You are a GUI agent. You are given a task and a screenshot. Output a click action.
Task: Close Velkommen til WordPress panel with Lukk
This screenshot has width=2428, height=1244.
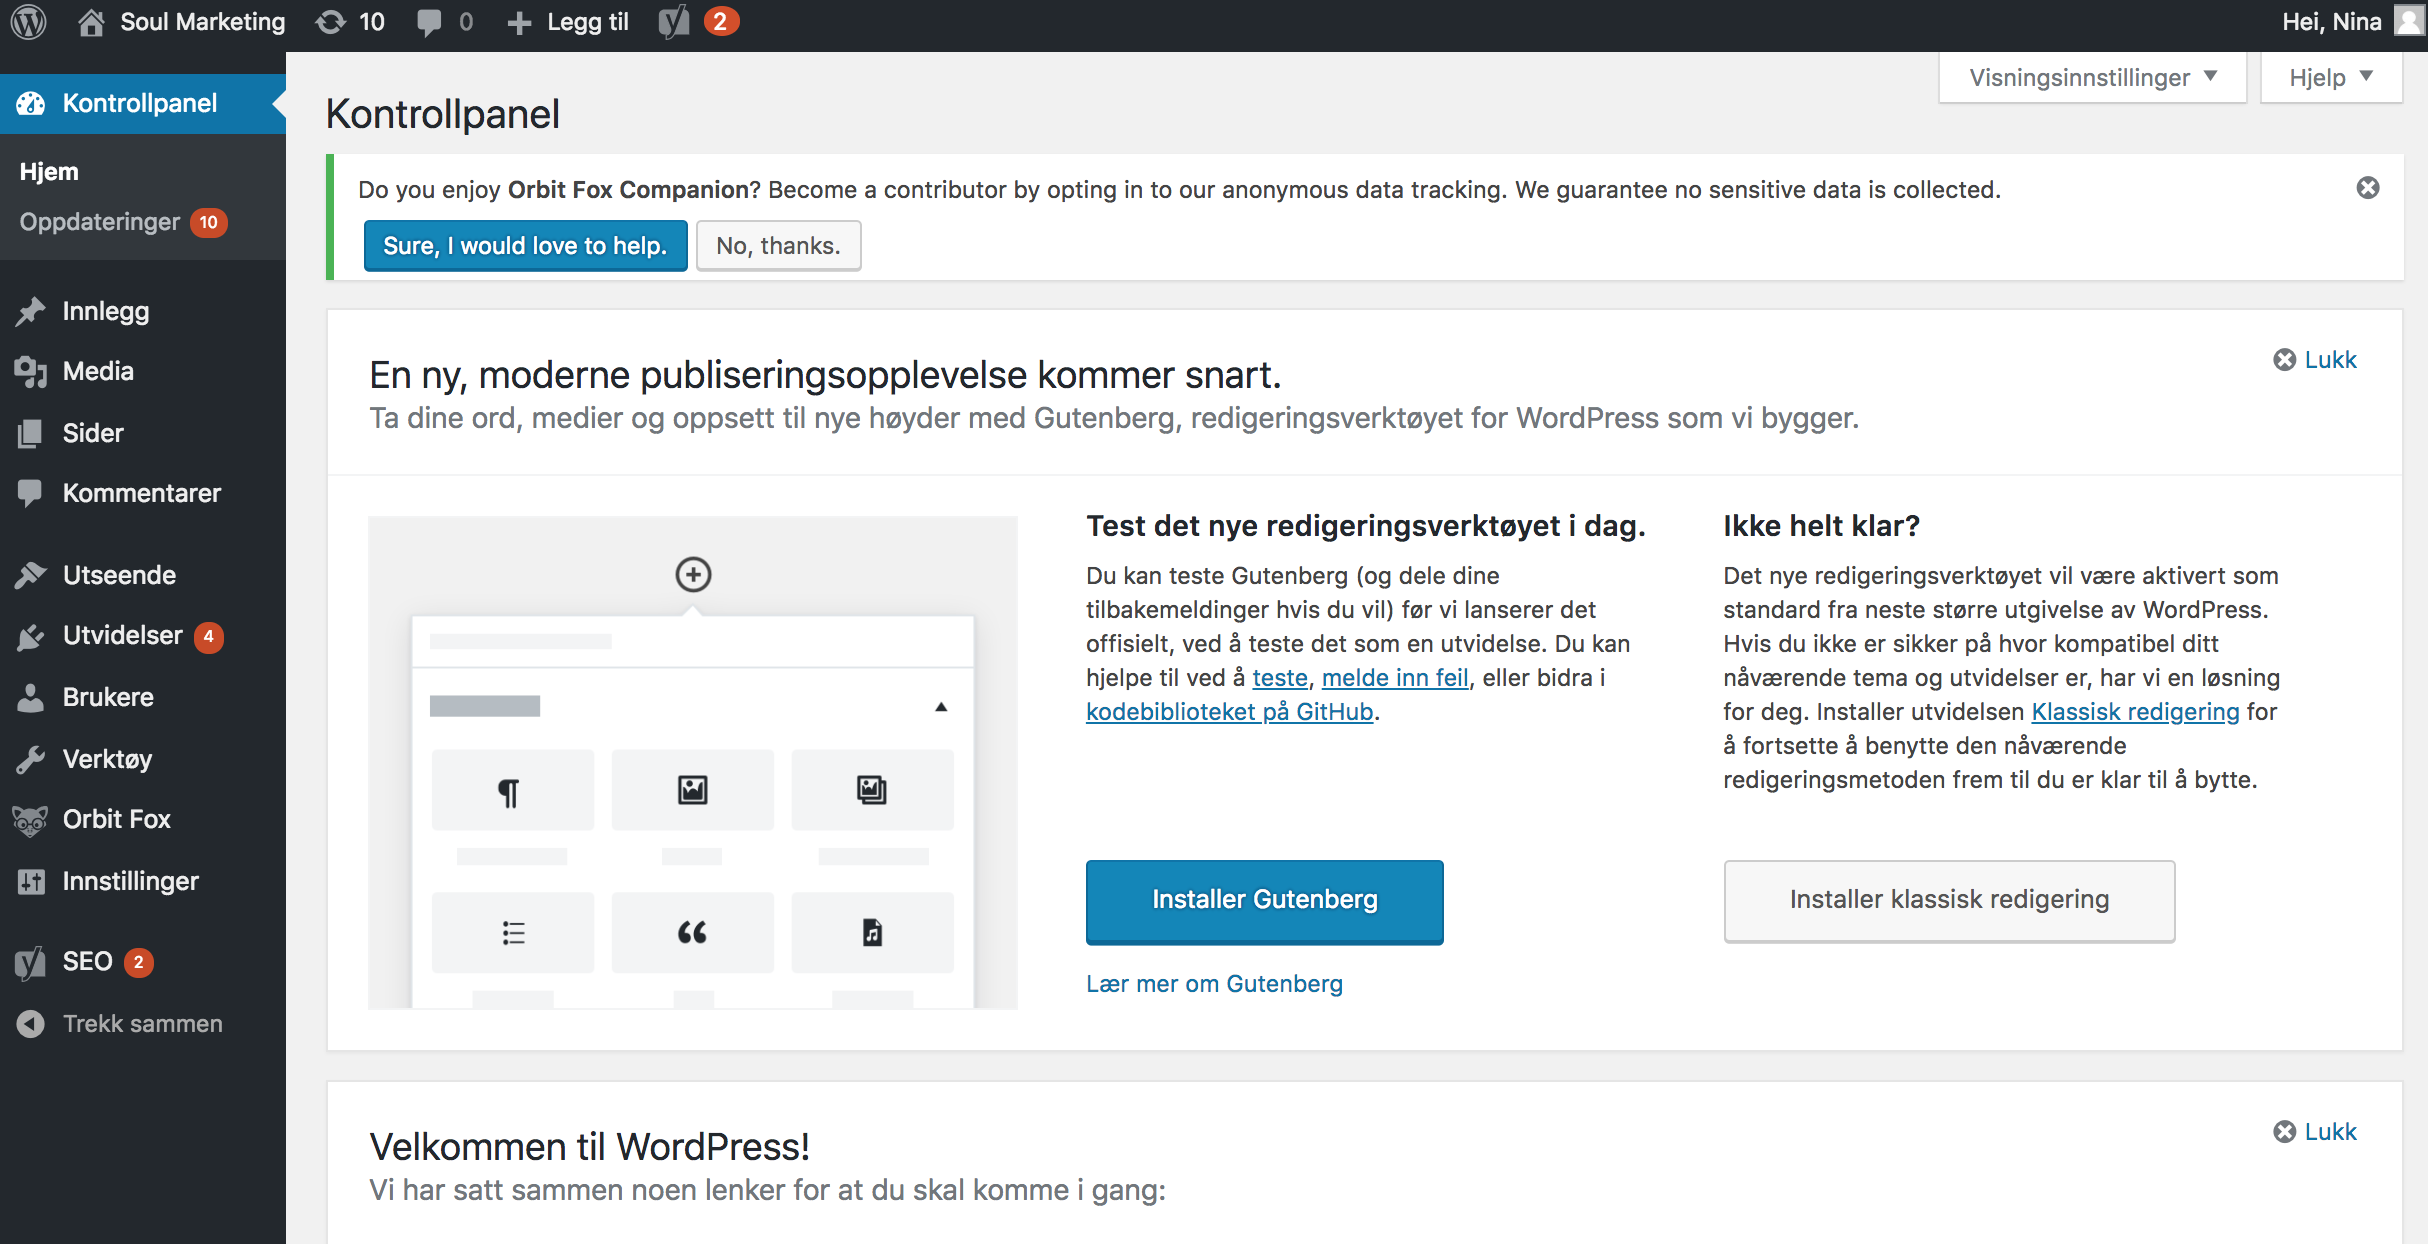[x=2315, y=1132]
